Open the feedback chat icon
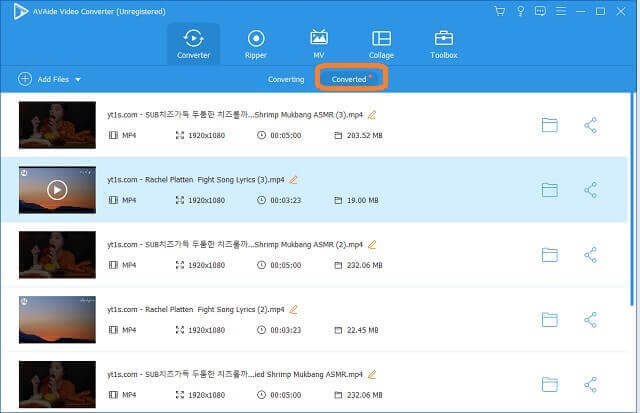Screen dimensions: 640x413 point(540,11)
